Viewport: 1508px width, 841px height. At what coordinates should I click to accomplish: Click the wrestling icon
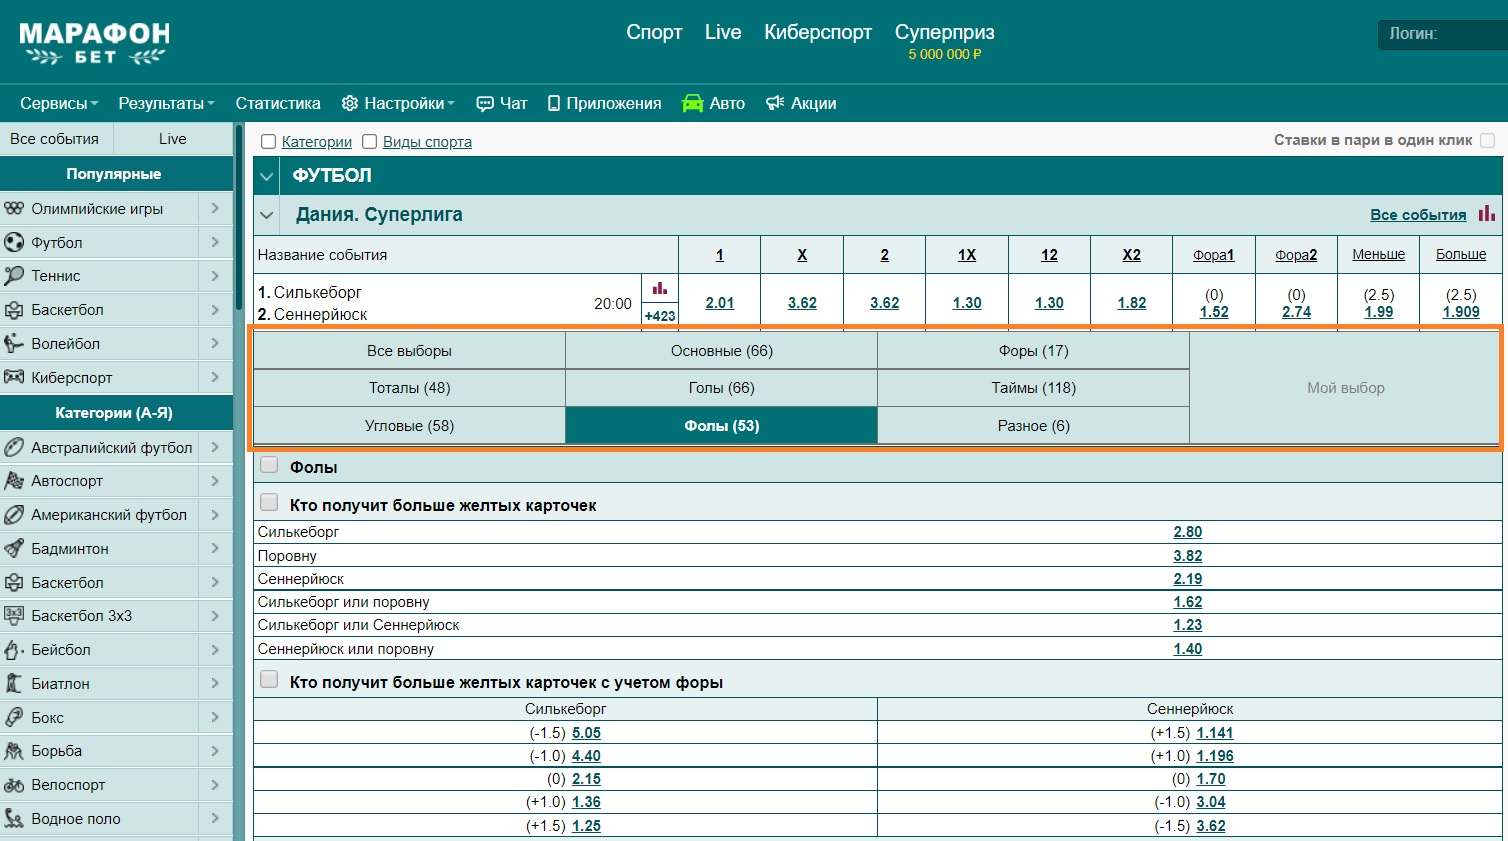14,751
